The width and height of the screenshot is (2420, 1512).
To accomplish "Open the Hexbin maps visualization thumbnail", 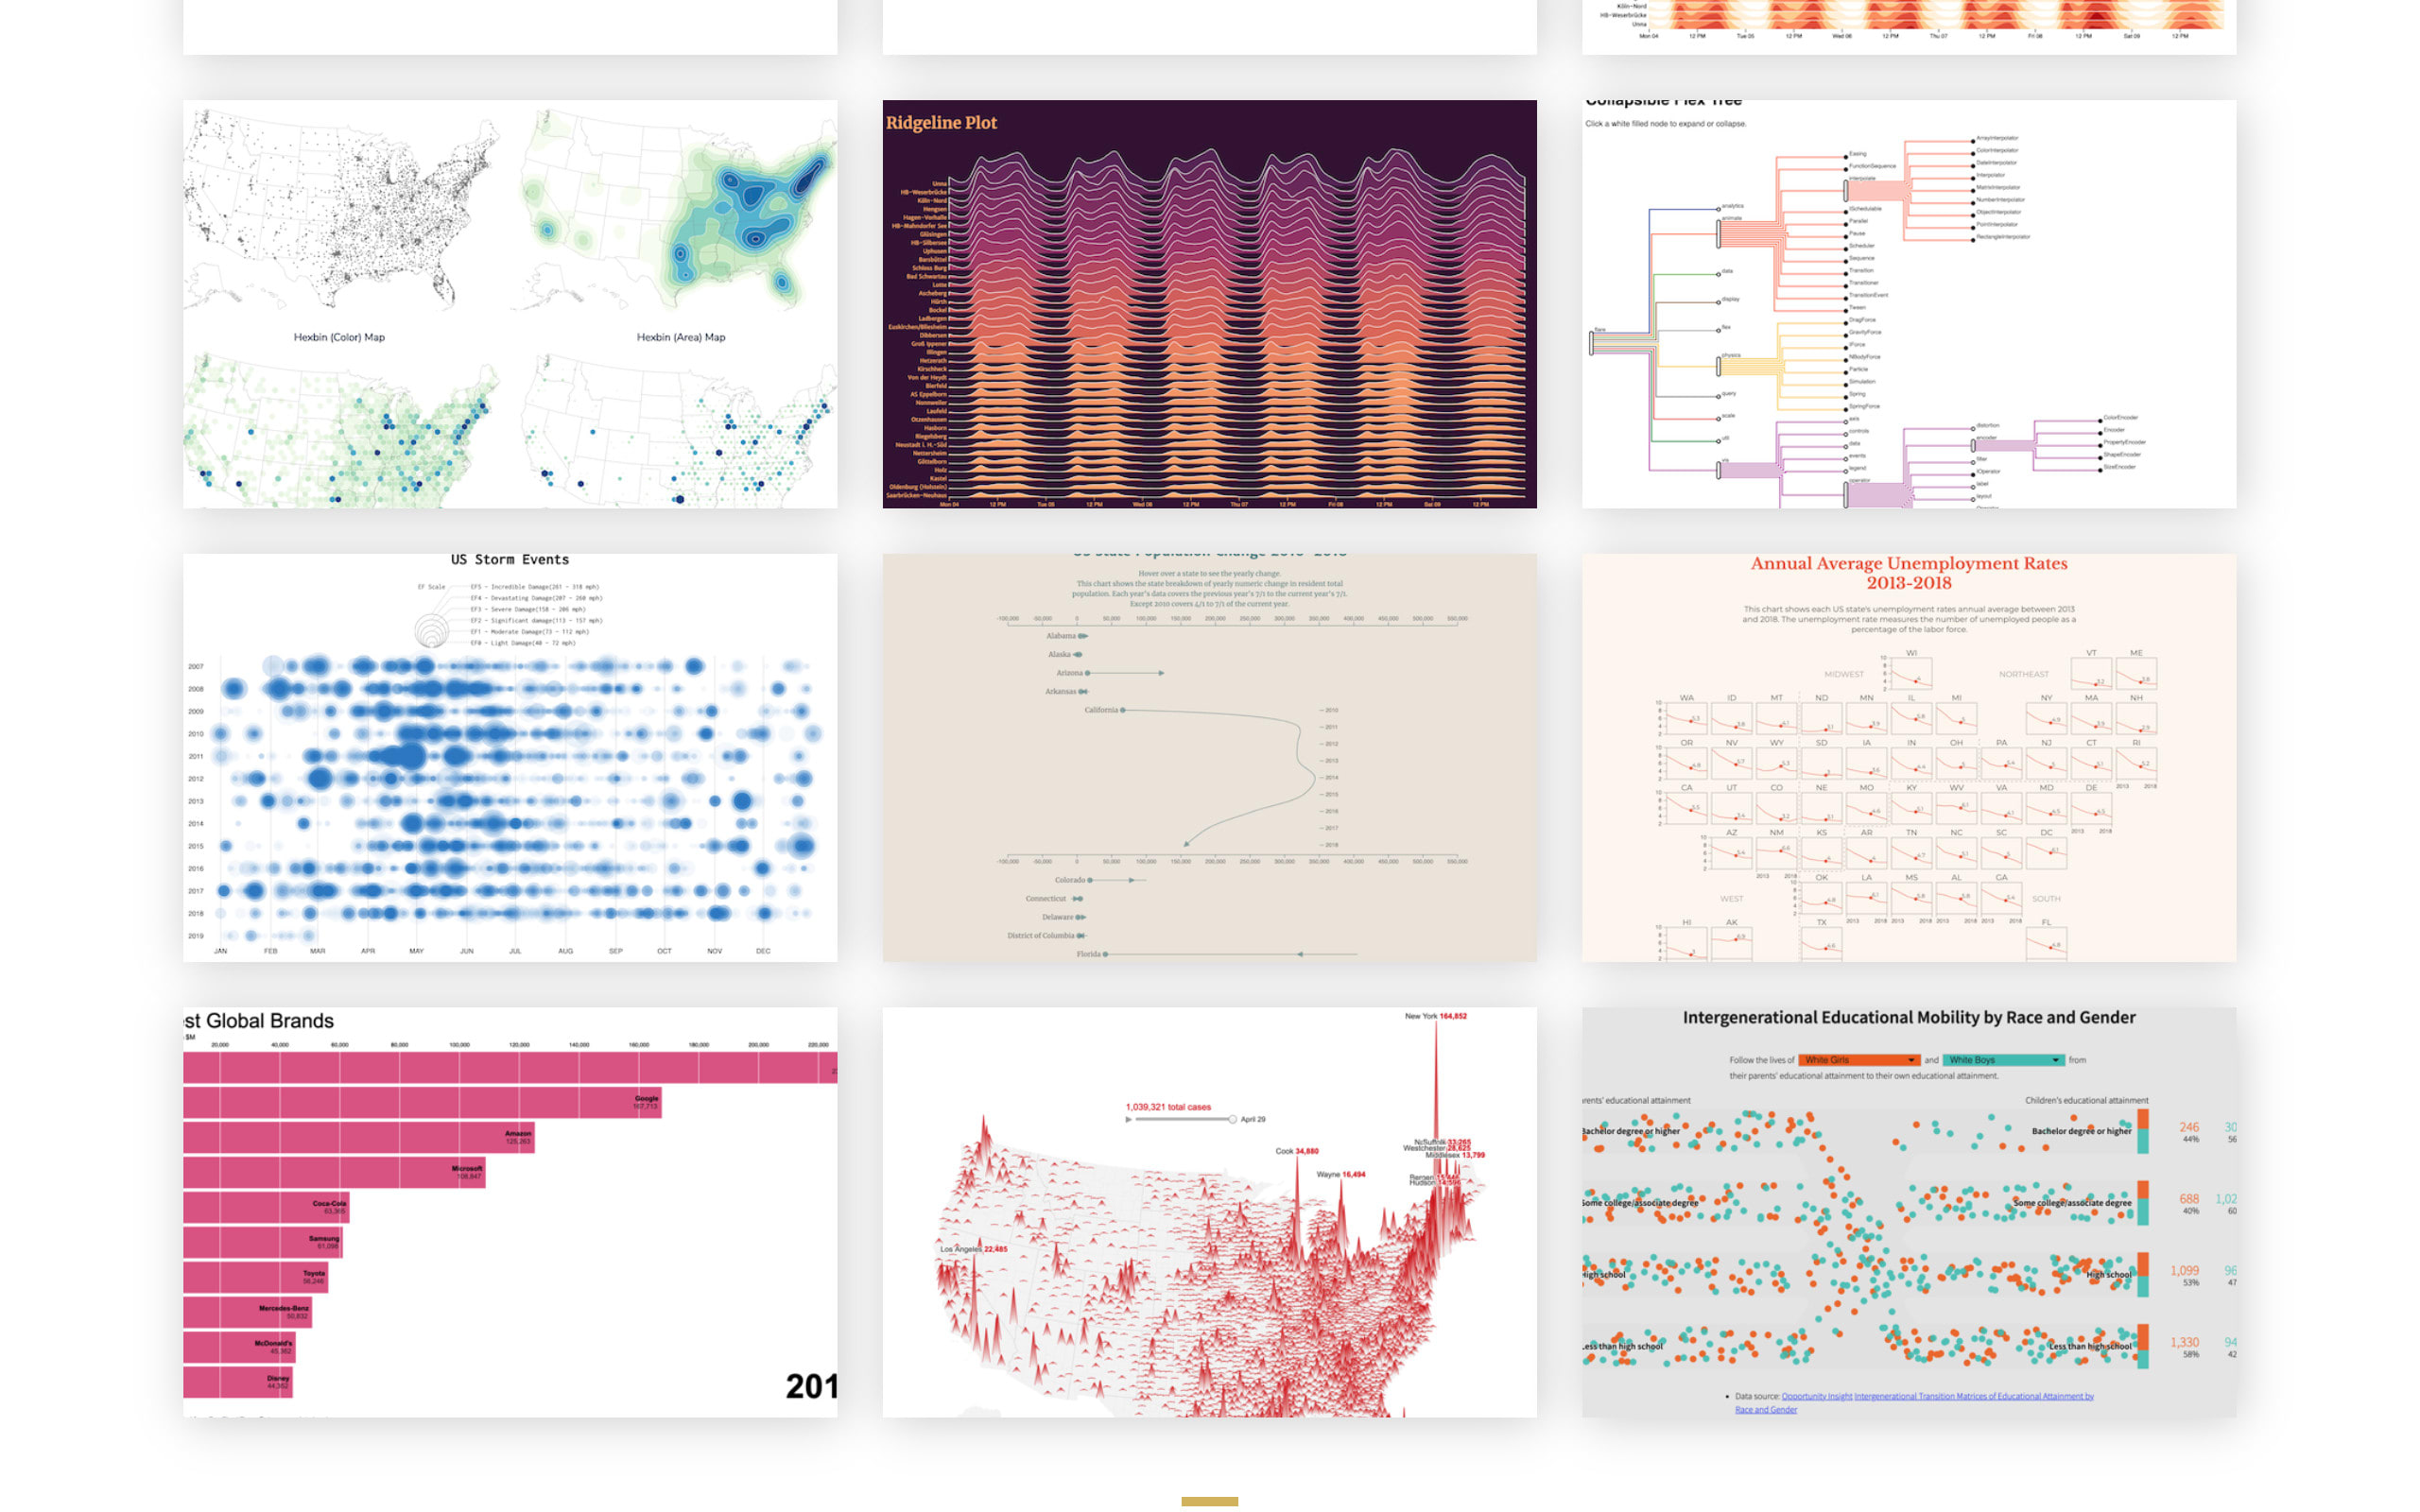I will point(510,304).
